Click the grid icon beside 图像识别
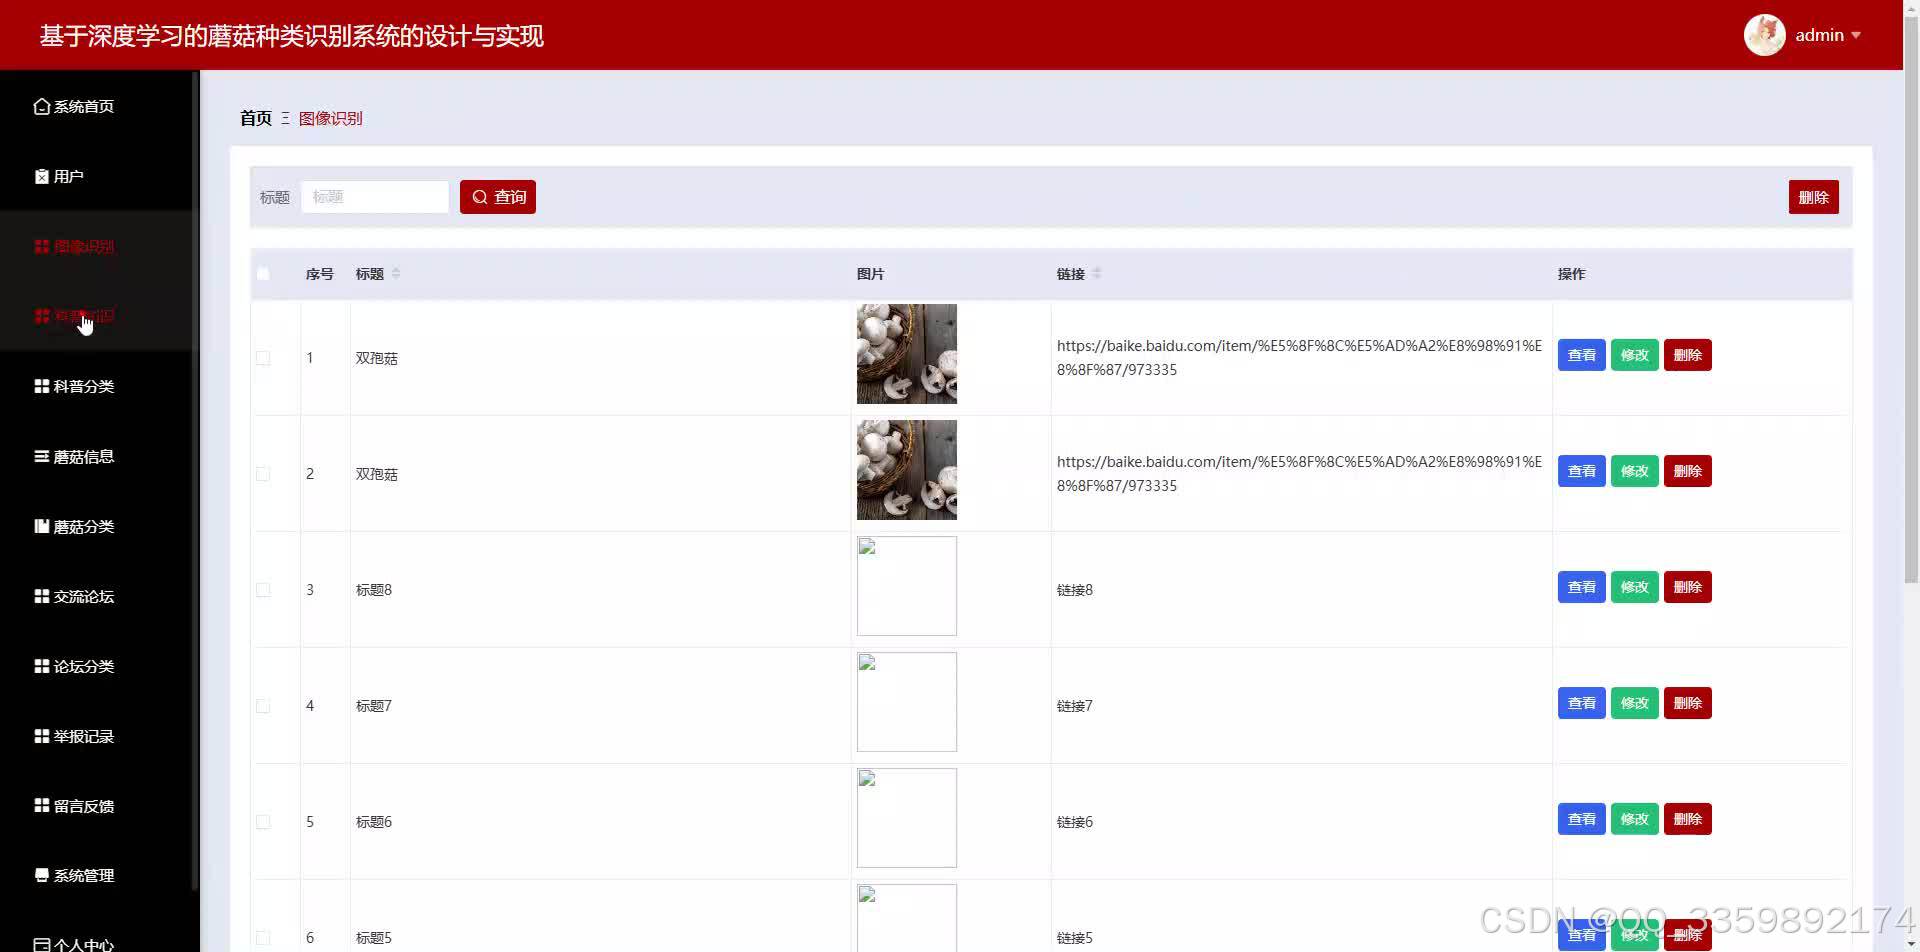This screenshot has height=952, width=1920. [x=42, y=246]
